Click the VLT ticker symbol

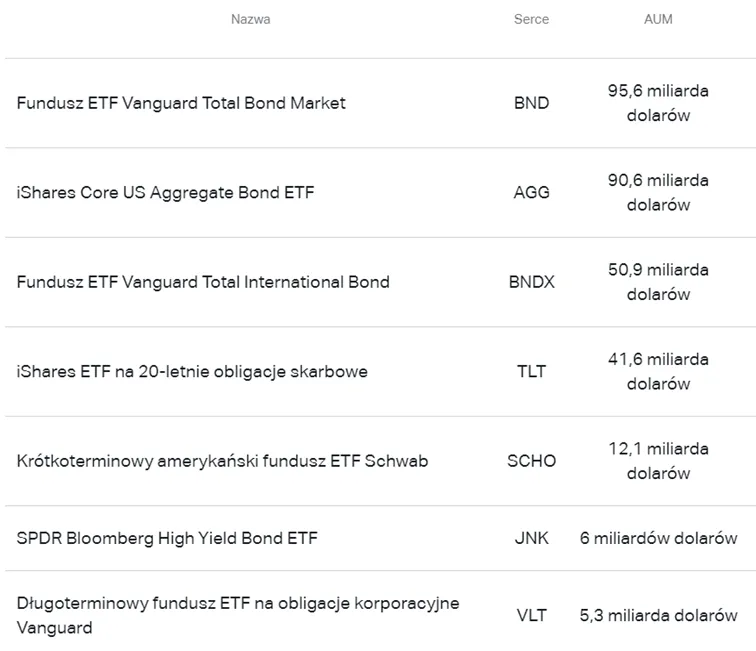tap(531, 615)
